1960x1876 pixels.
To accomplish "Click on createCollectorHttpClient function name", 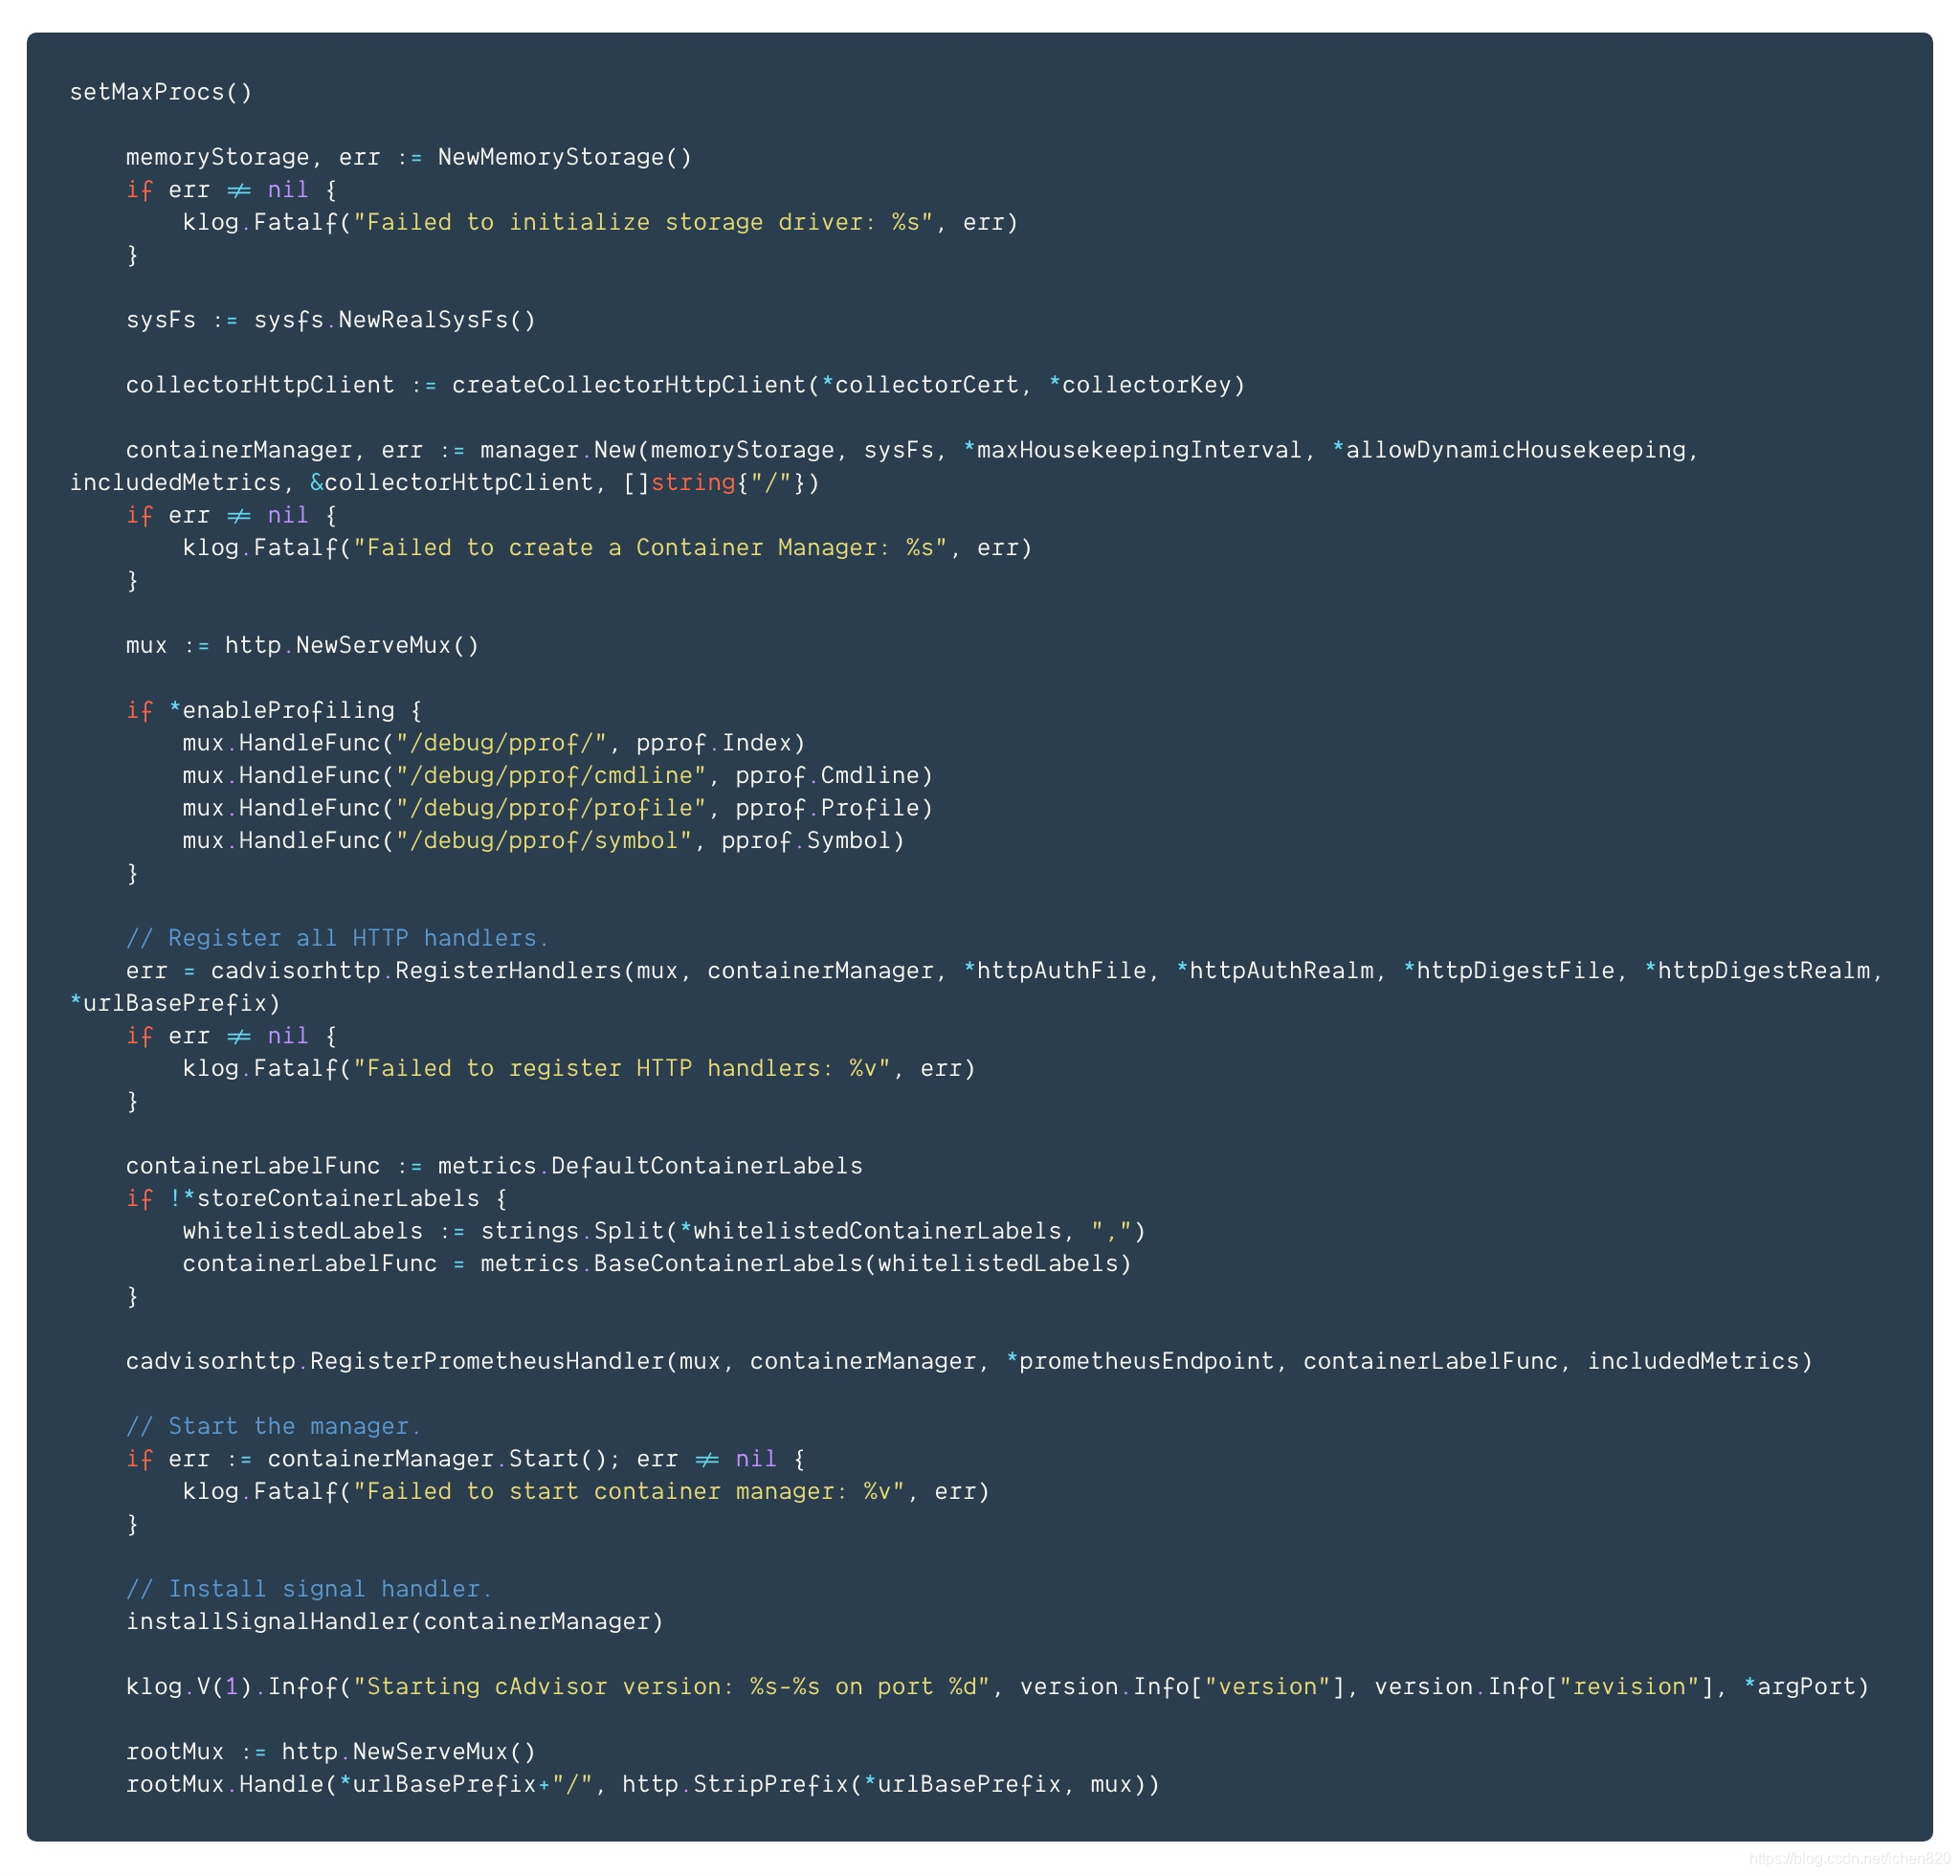I will click(628, 385).
